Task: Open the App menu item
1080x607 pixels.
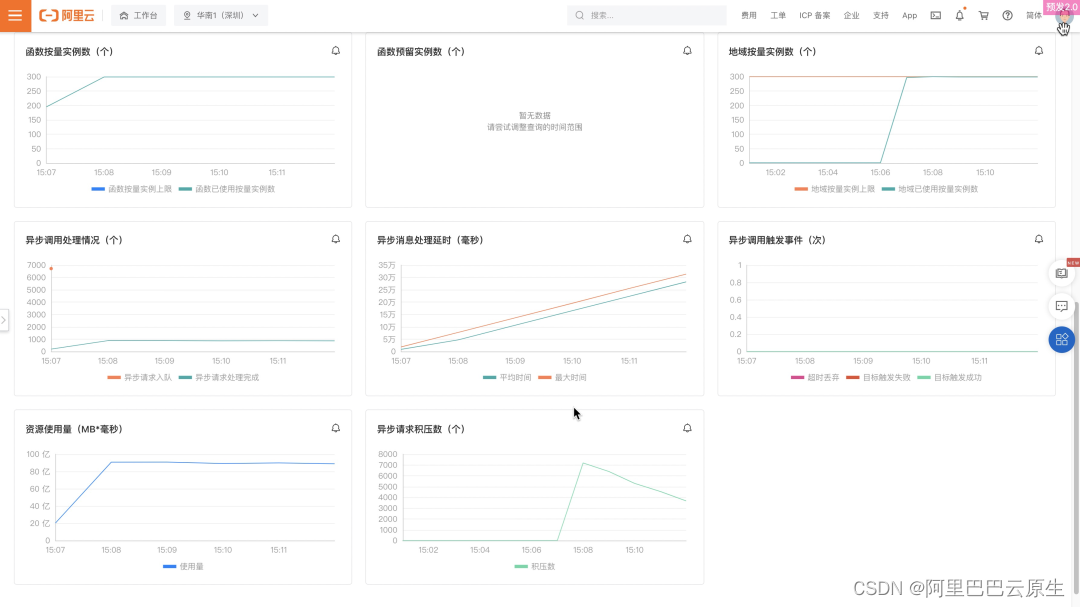Action: (909, 15)
